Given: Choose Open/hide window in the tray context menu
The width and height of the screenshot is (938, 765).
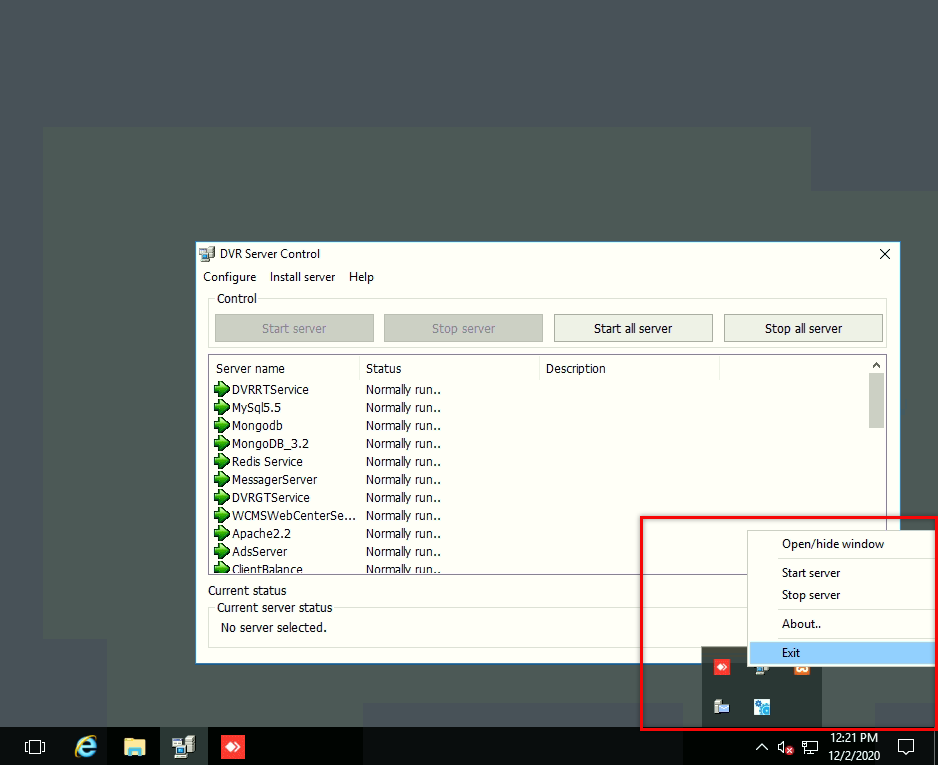Looking at the screenshot, I should point(842,544).
